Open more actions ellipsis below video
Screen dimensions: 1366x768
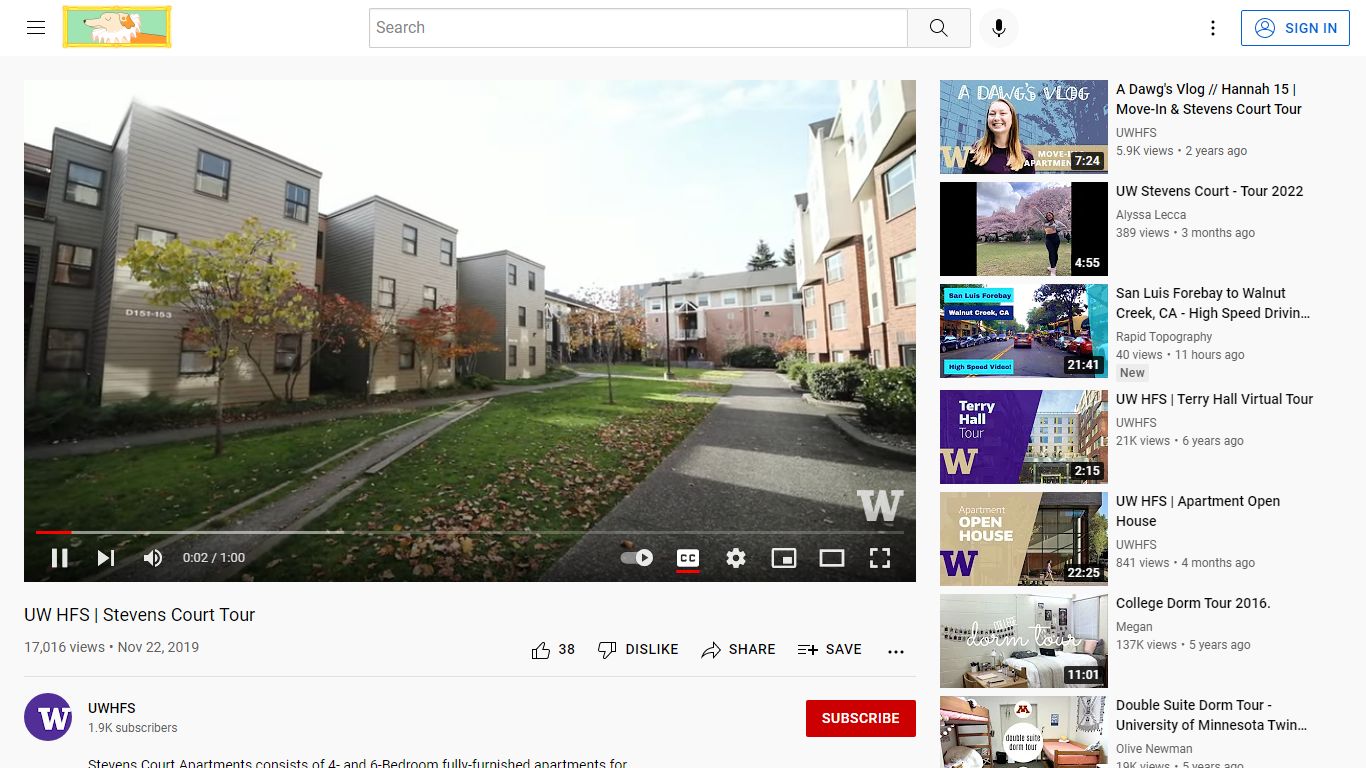click(896, 651)
